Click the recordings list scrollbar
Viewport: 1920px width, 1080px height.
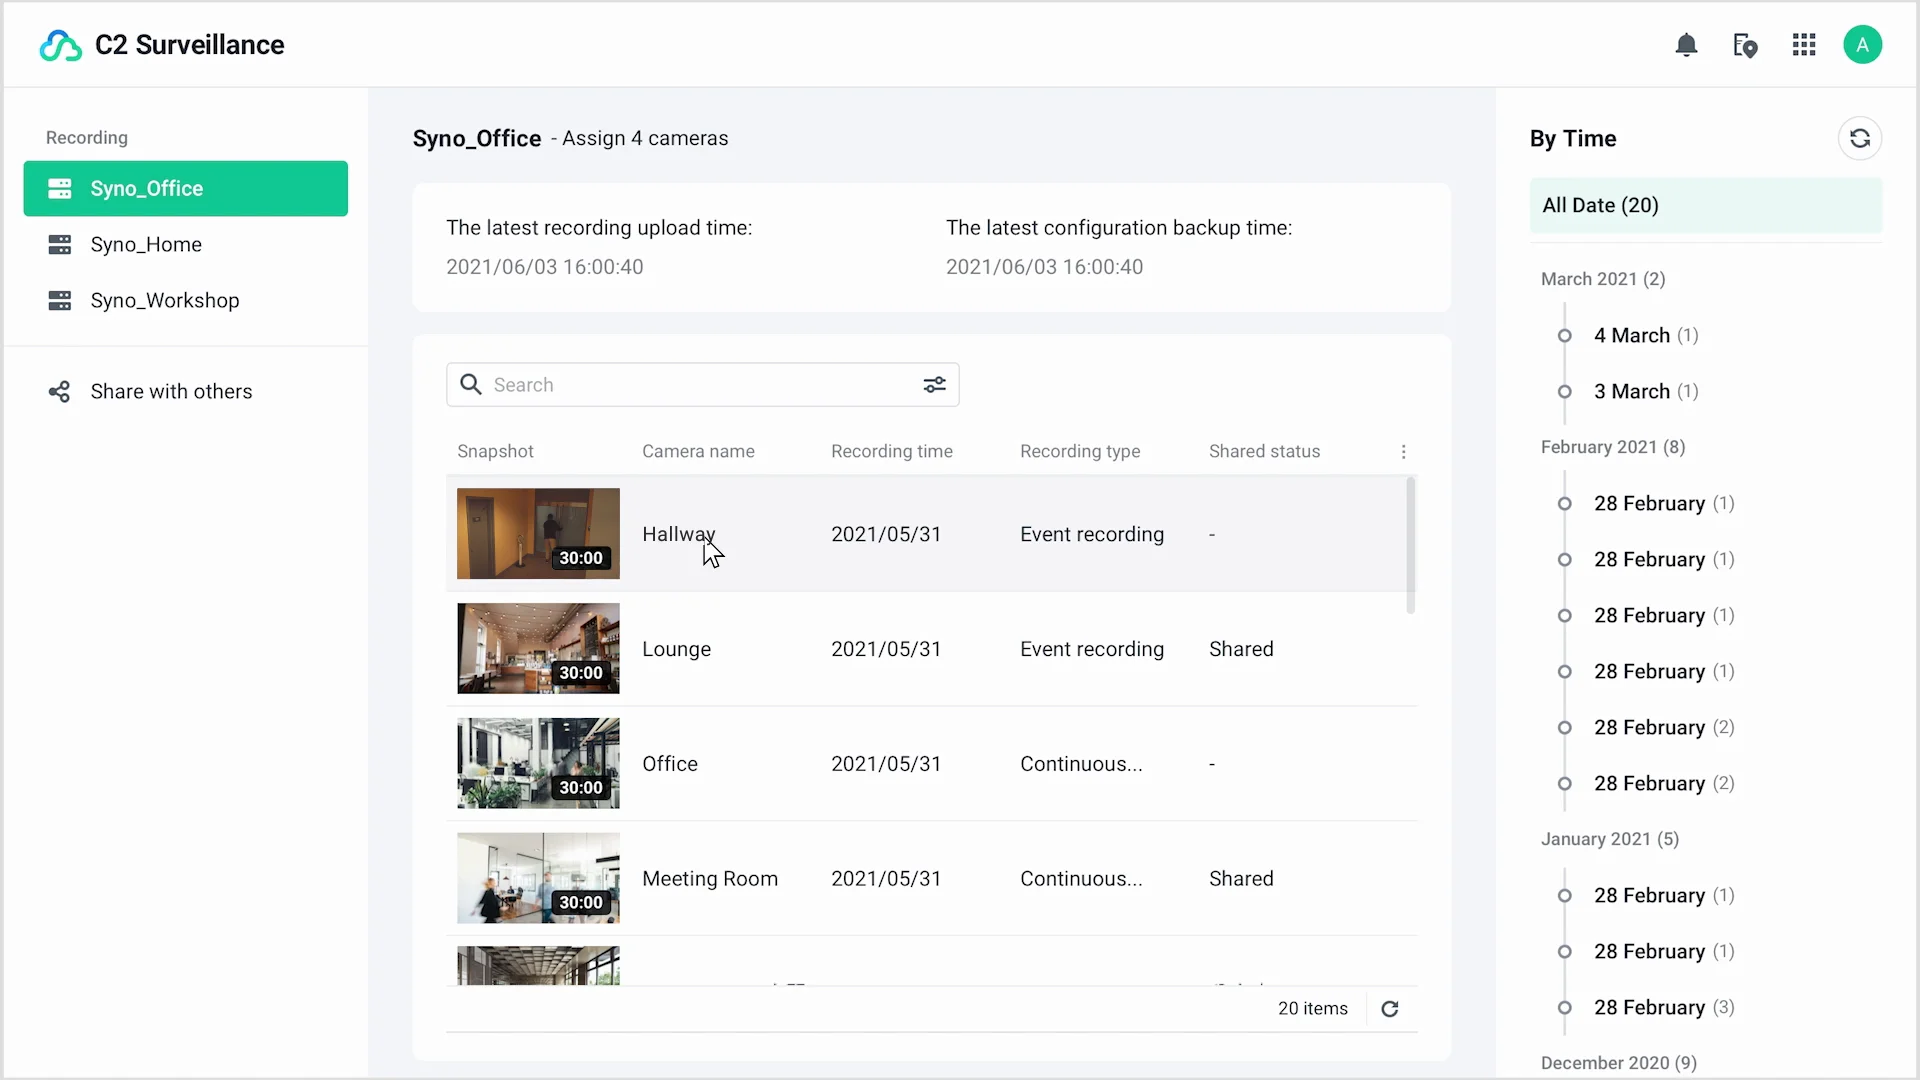coord(1410,546)
